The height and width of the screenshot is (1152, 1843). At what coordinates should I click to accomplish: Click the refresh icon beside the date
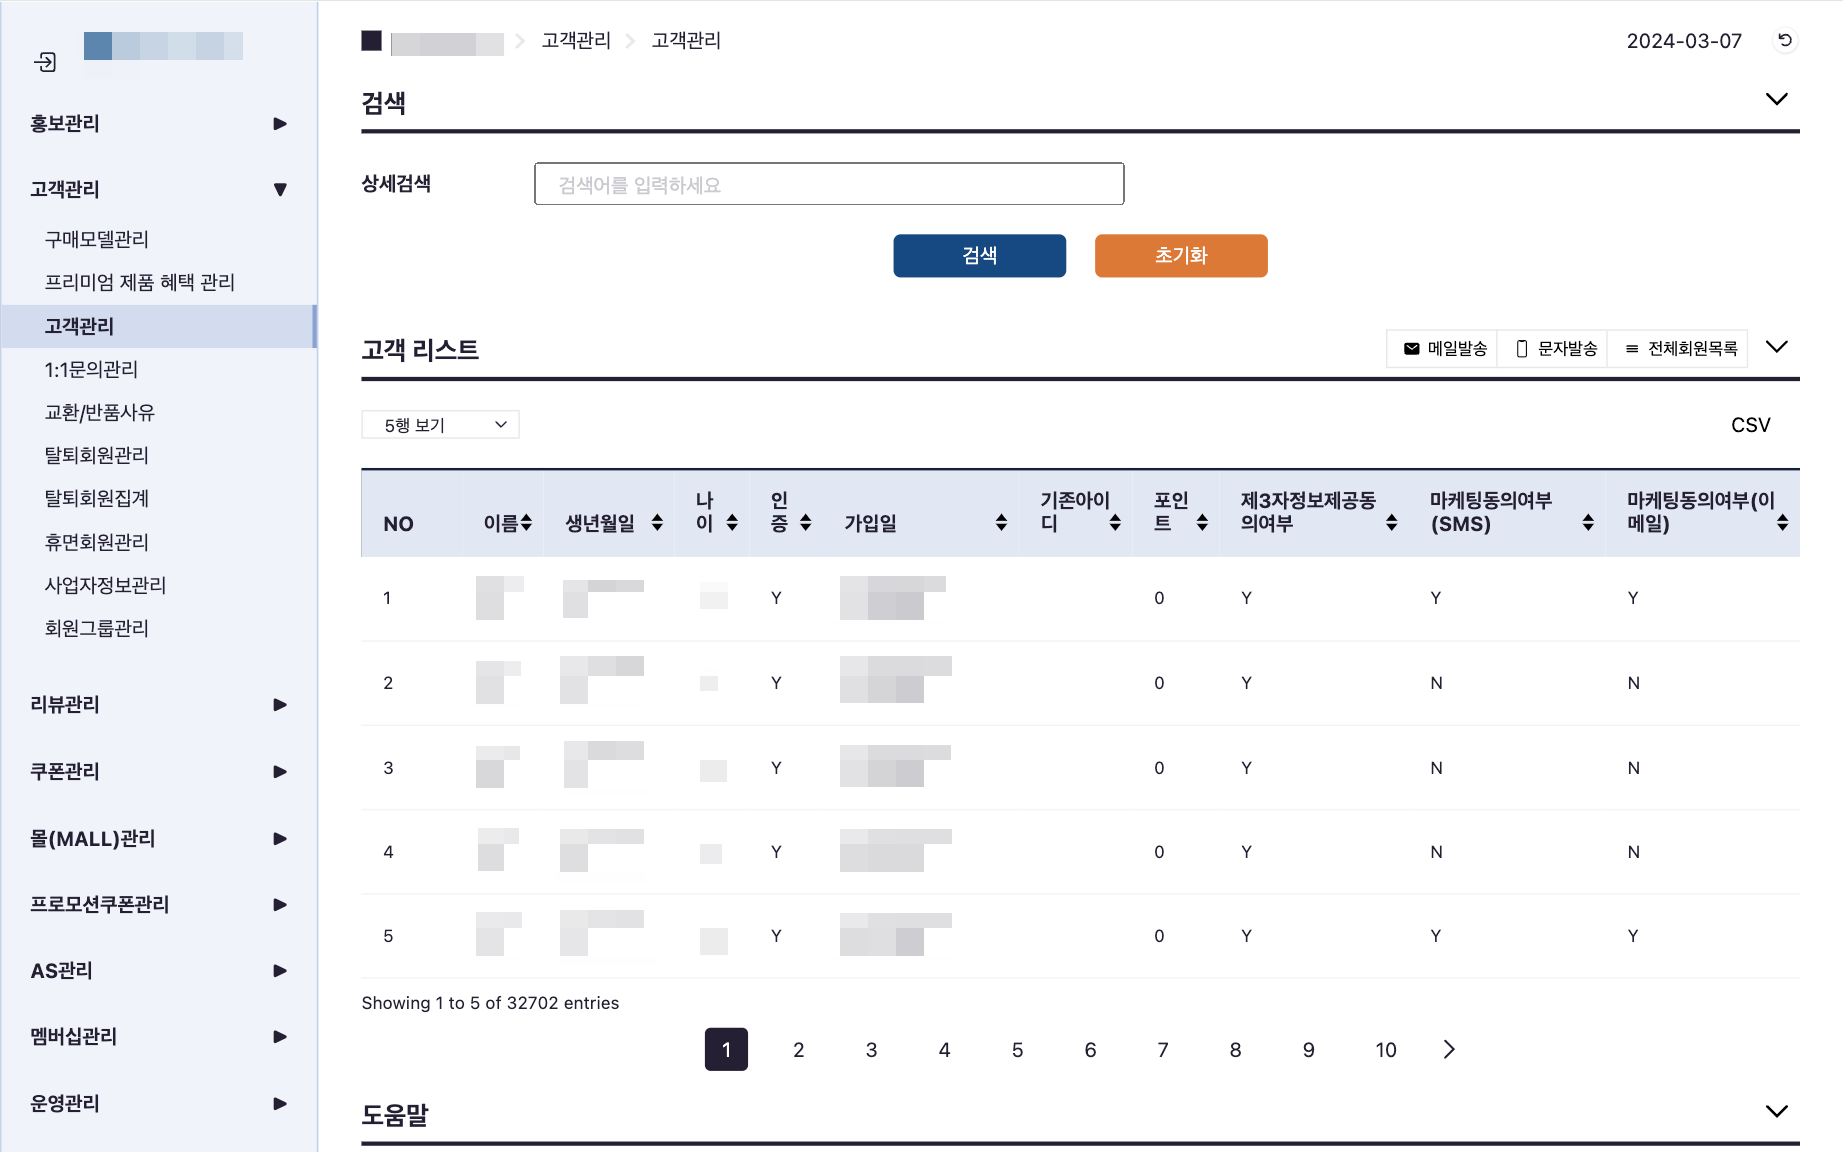(x=1785, y=41)
